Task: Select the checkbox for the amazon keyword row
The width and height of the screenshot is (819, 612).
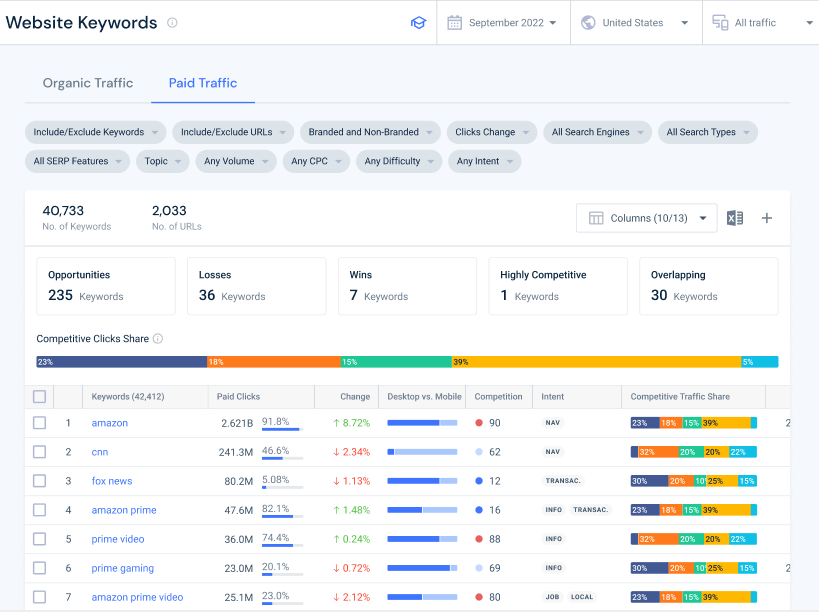Action: (39, 422)
